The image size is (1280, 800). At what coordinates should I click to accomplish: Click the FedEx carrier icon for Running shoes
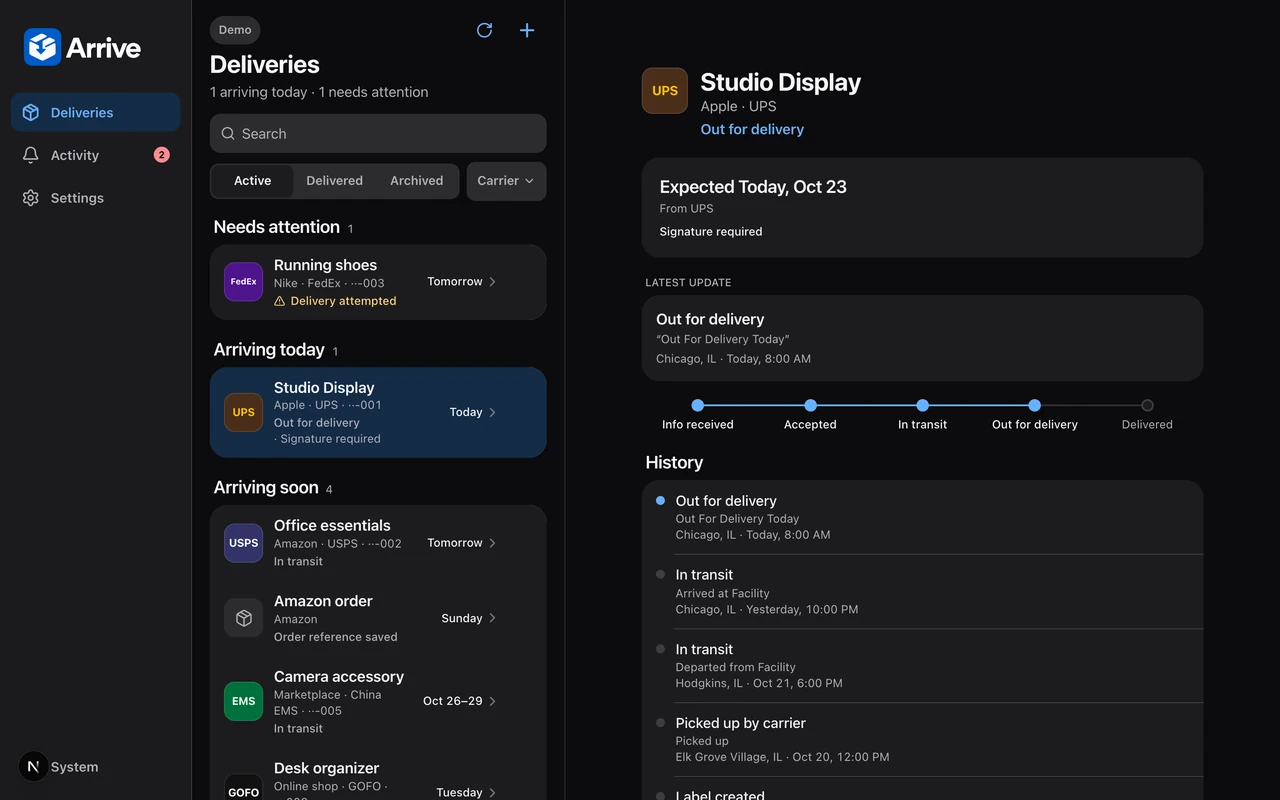click(243, 282)
